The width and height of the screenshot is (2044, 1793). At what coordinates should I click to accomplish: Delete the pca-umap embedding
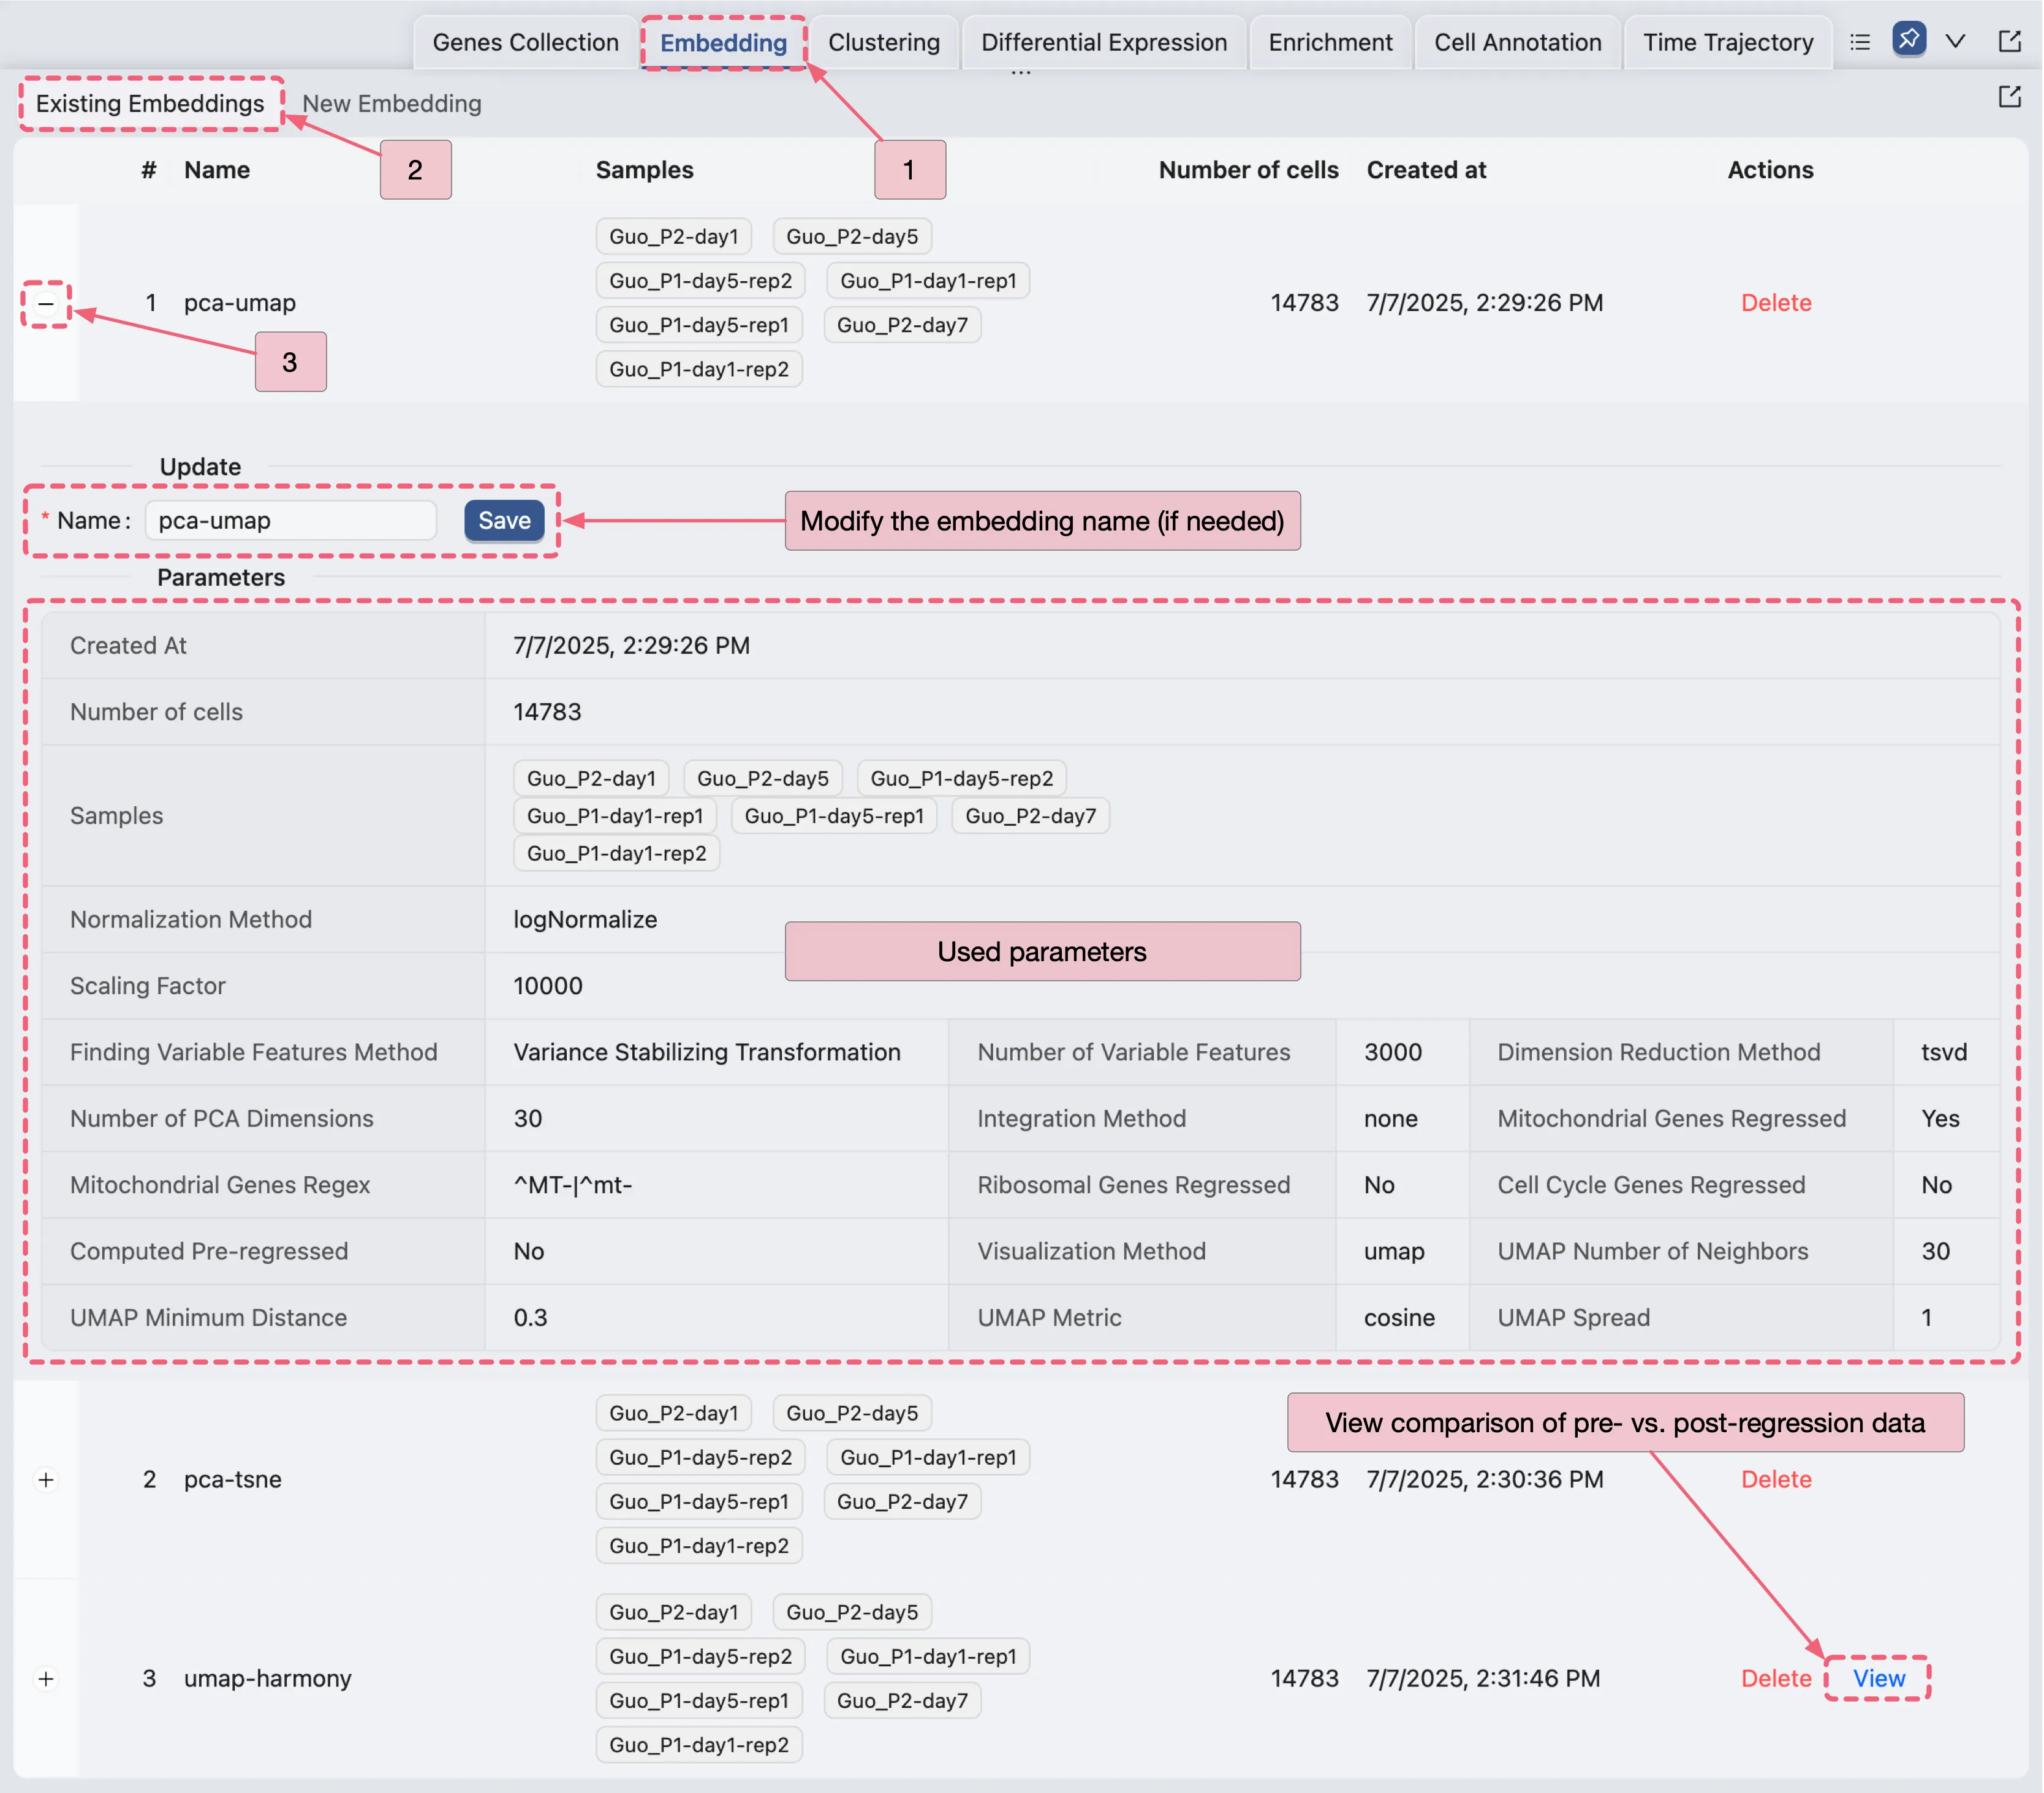(x=1775, y=303)
